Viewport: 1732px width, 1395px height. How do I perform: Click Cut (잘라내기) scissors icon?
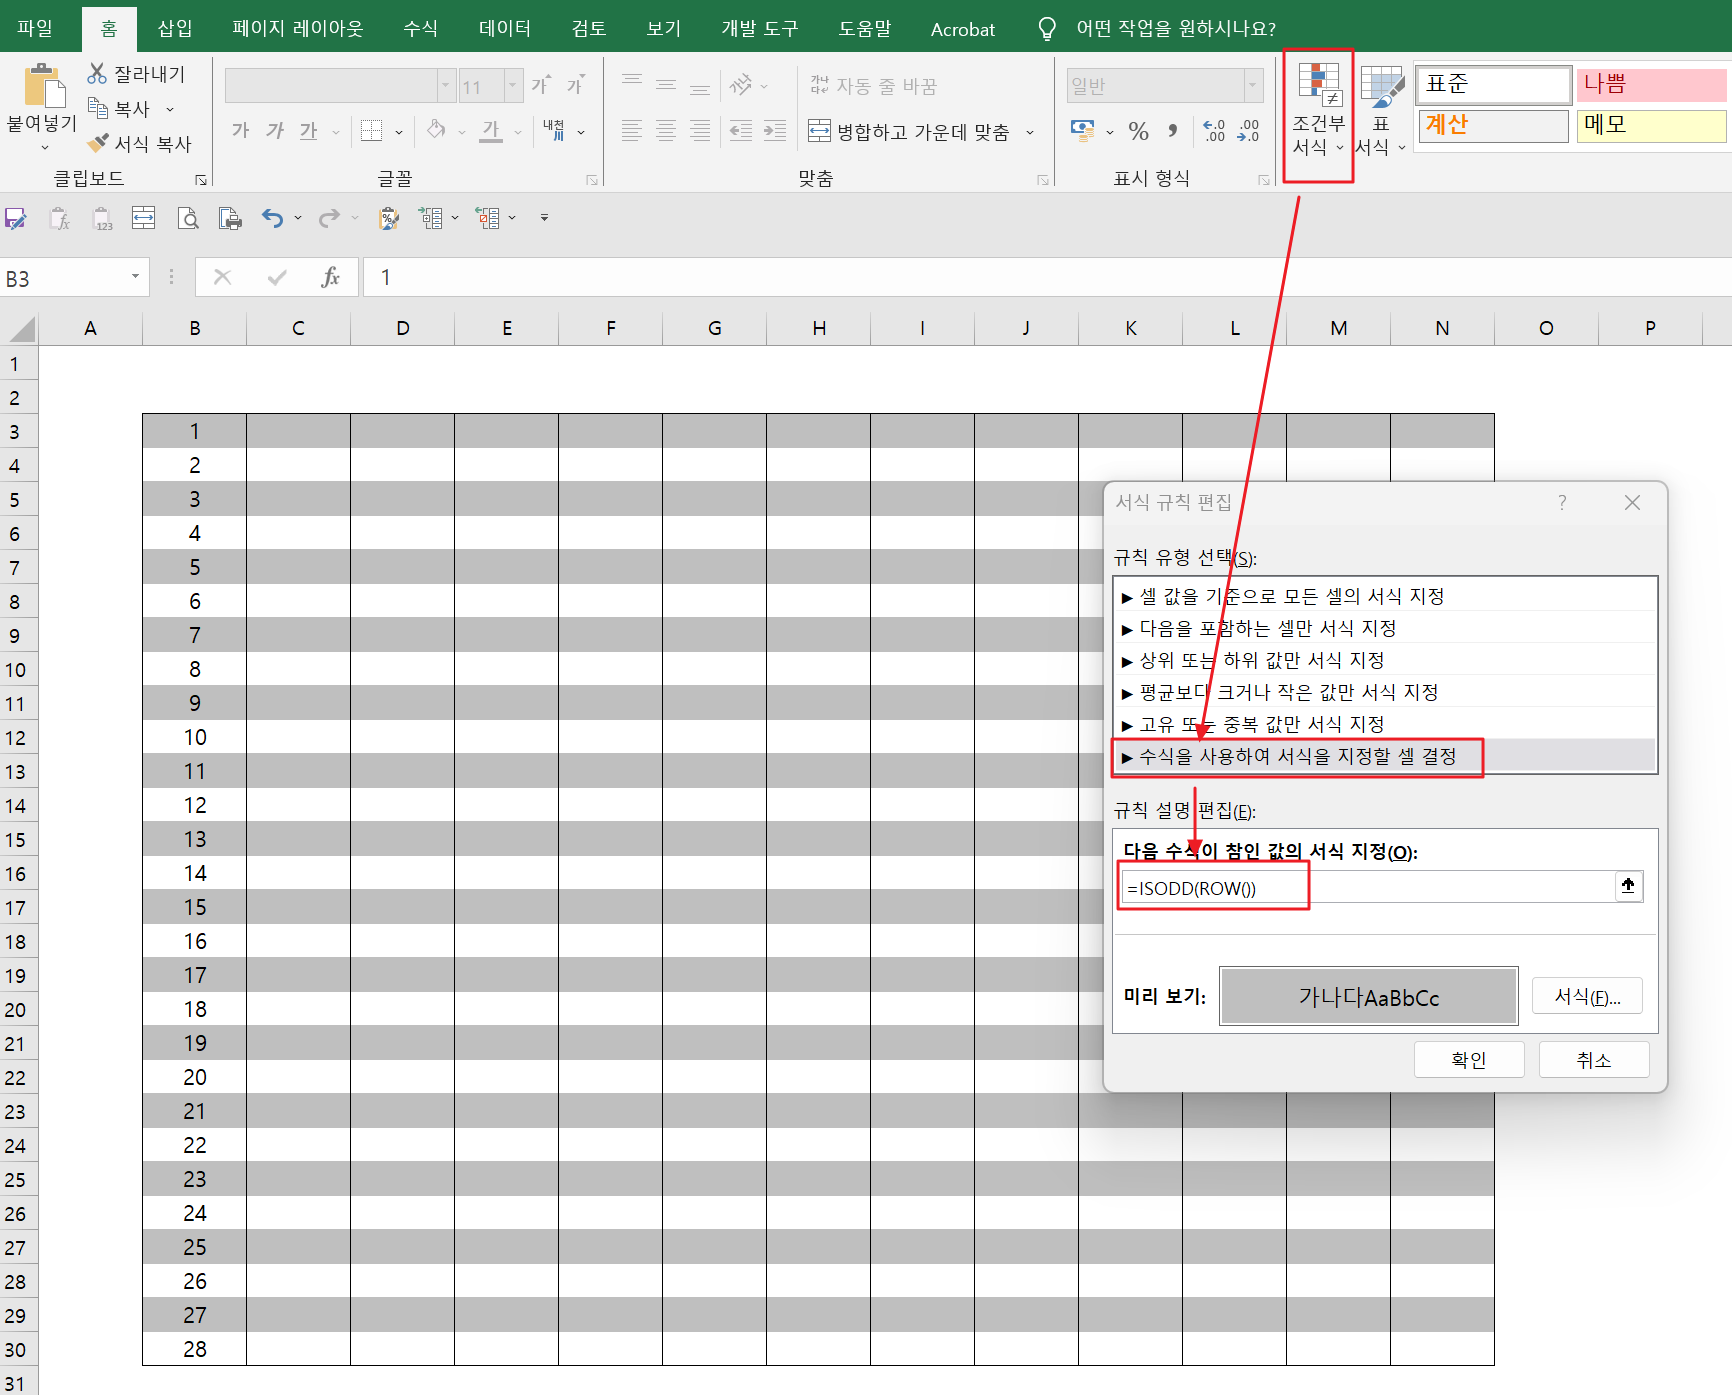[97, 73]
